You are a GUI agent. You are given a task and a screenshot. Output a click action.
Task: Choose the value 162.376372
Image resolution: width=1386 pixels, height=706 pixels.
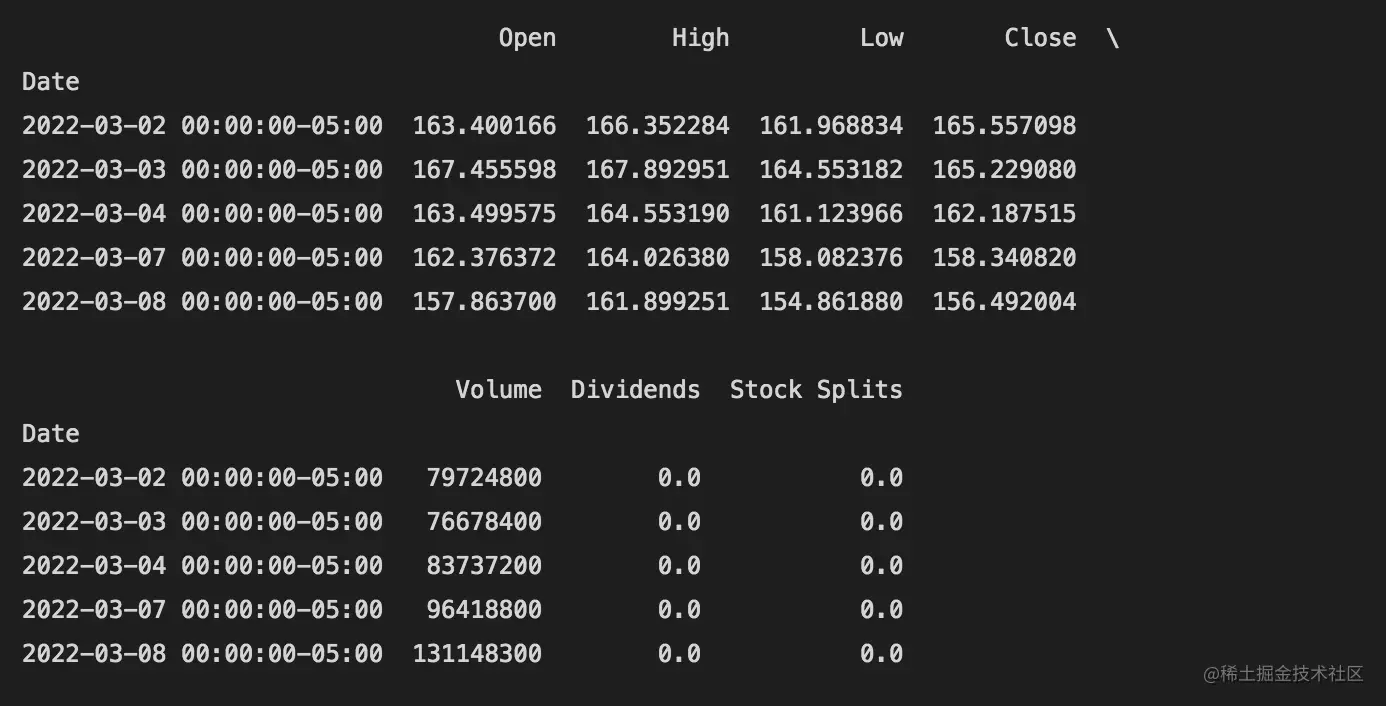(484, 258)
